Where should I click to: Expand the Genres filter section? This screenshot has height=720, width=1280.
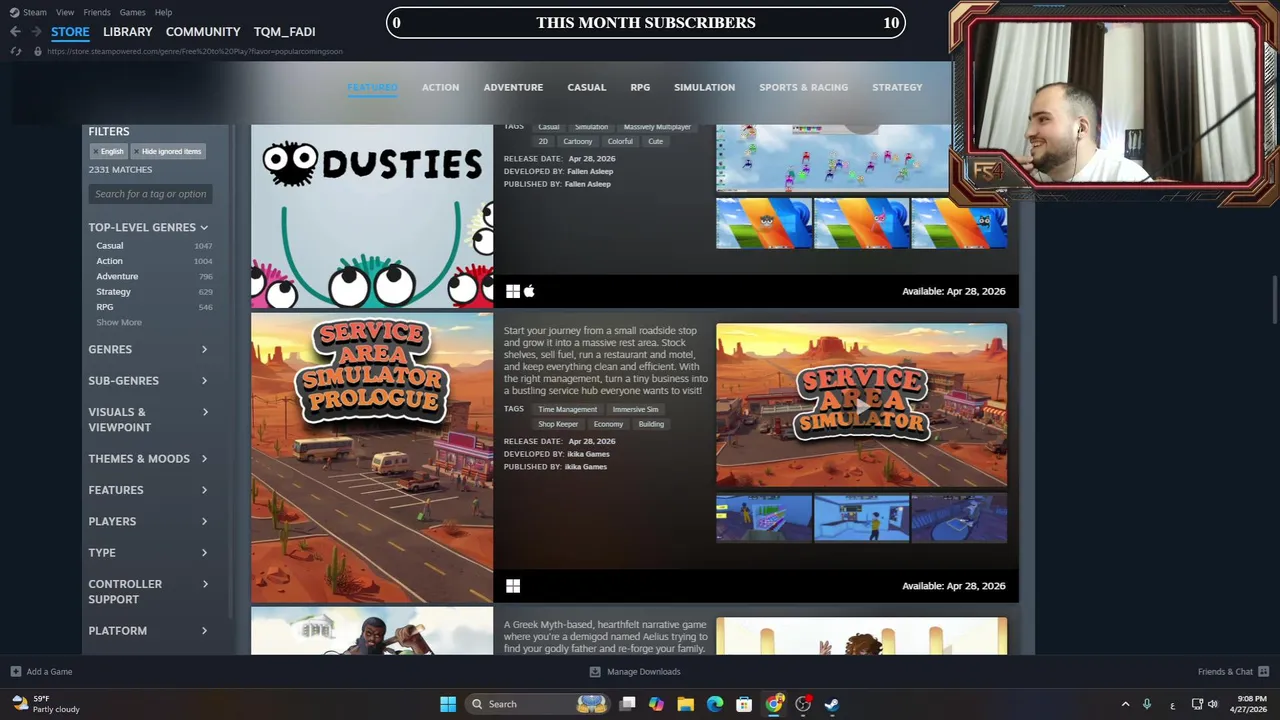pos(148,349)
